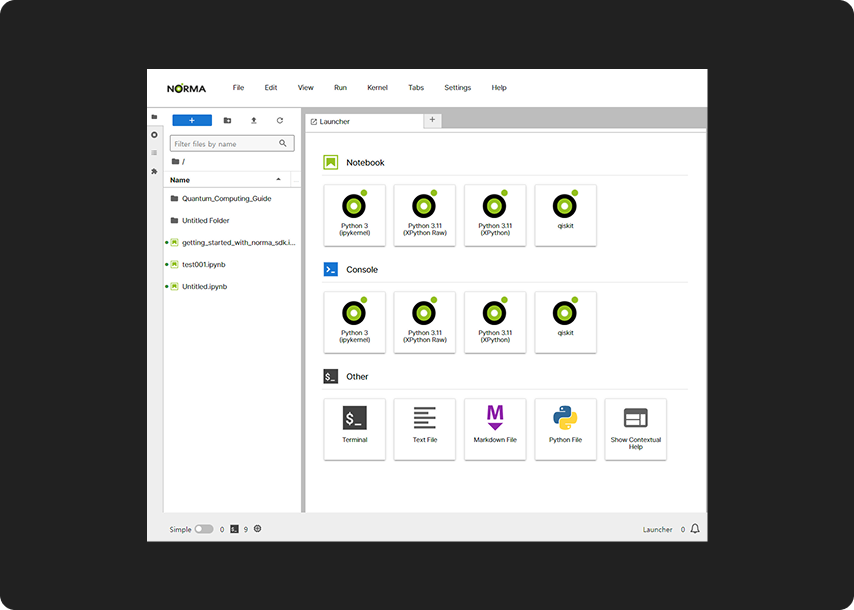Screen dimensions: 854x610
Task: Select getting_started_with_norma_sdk notebook file
Action: point(232,242)
